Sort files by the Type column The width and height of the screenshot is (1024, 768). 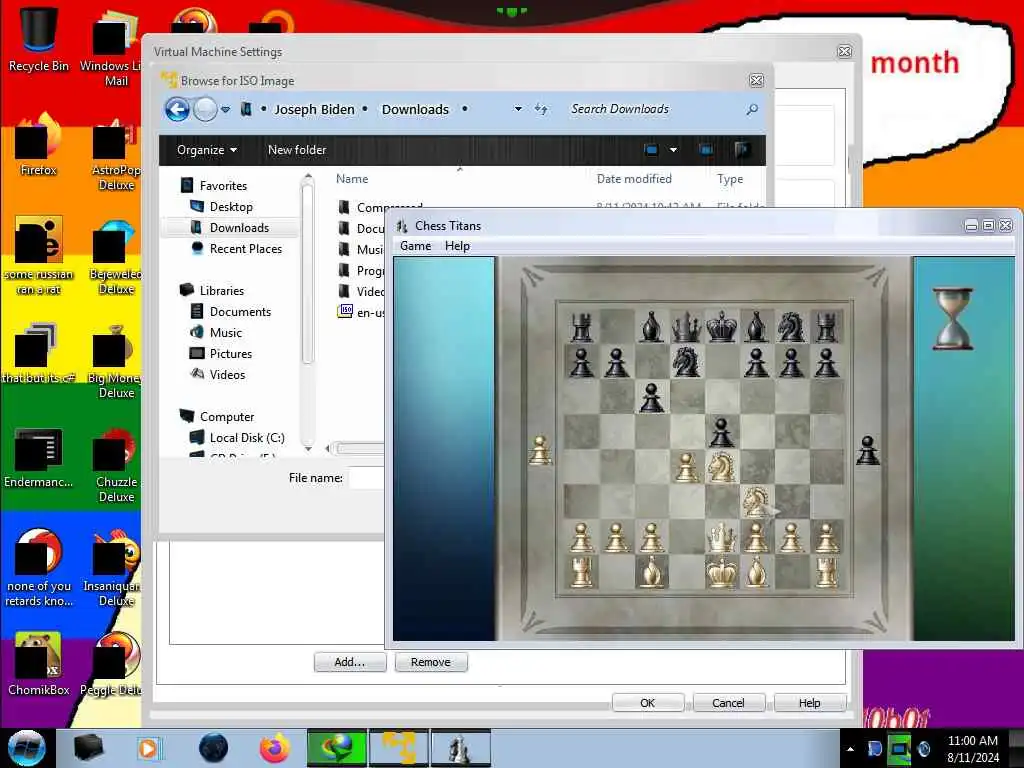(729, 179)
